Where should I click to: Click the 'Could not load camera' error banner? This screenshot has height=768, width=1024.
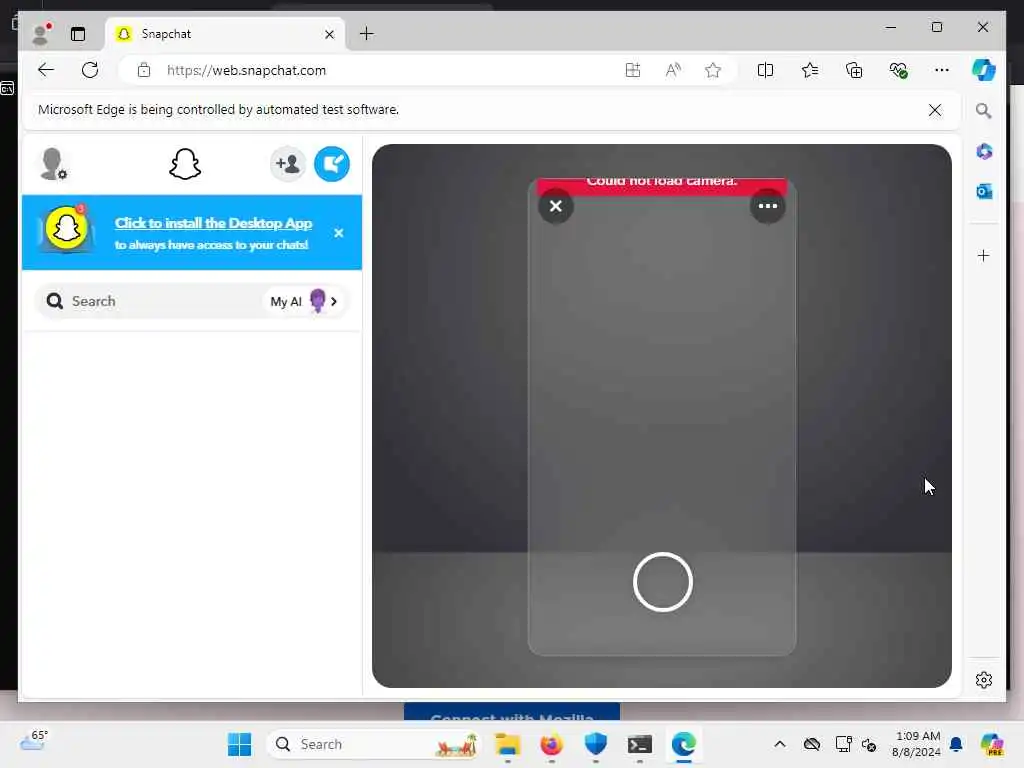(x=662, y=185)
